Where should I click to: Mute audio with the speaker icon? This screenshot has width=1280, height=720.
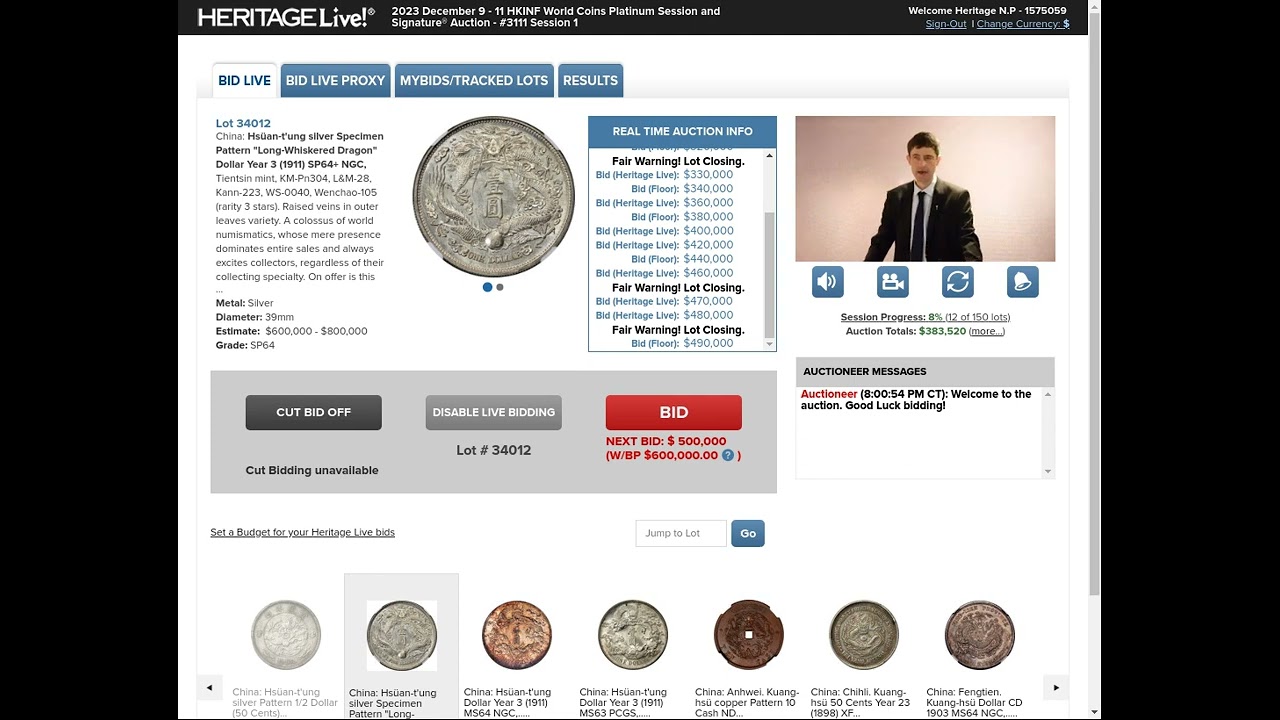coord(828,282)
